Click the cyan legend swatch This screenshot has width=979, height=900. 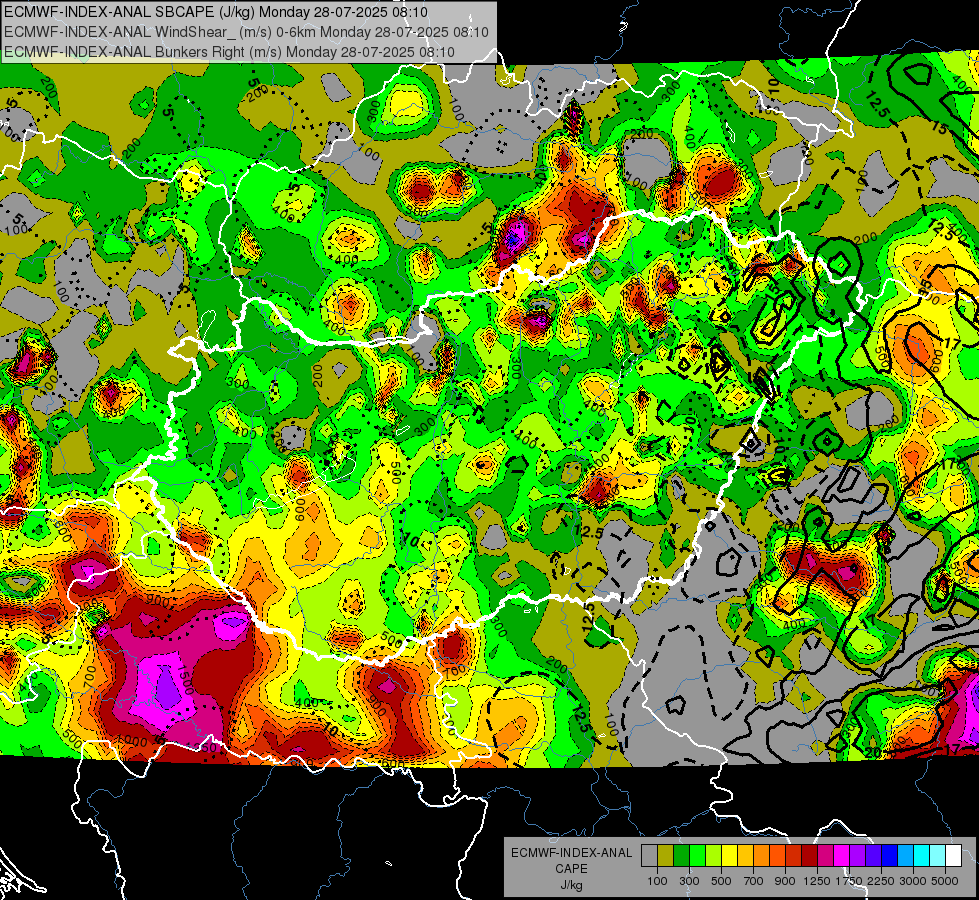click(x=922, y=856)
